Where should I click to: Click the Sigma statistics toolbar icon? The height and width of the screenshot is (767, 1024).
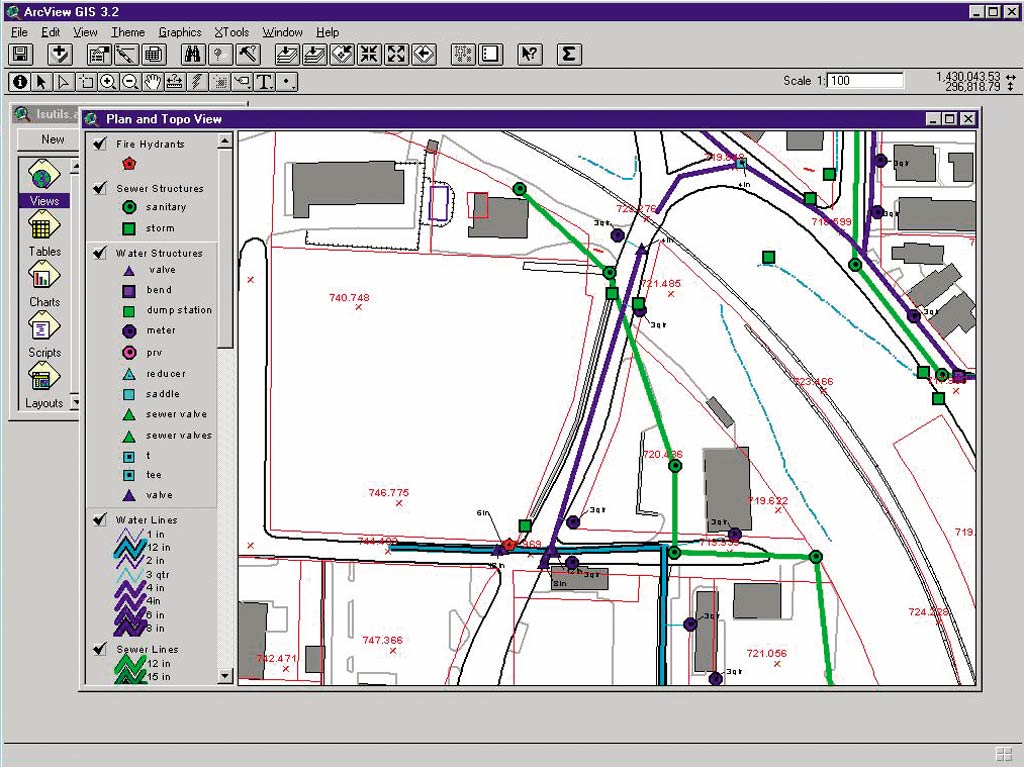click(x=568, y=55)
